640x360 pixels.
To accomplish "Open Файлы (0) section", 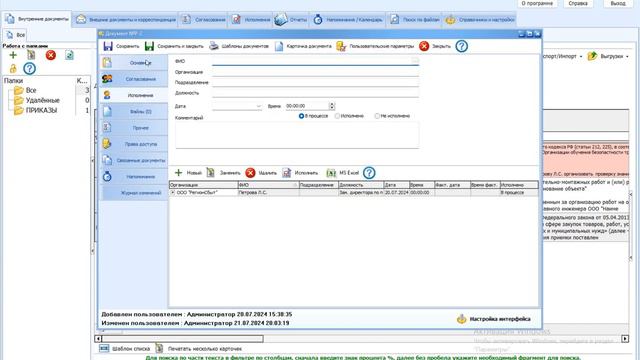I will tap(134, 111).
